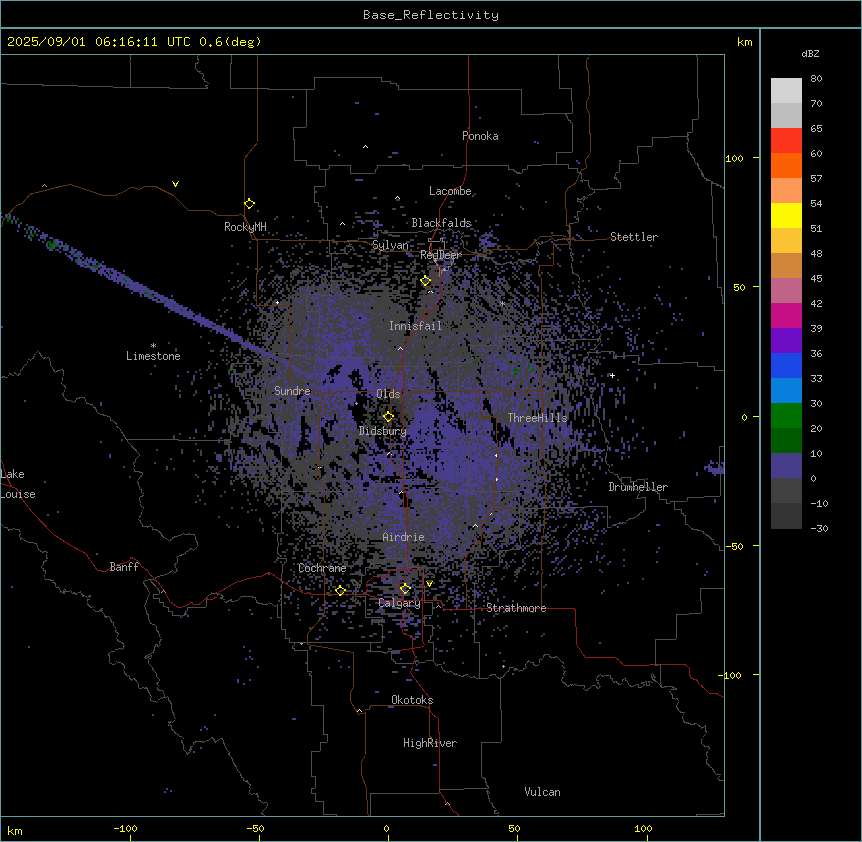Click the Sundre label
Screen dimensions: 862x842
292,391
